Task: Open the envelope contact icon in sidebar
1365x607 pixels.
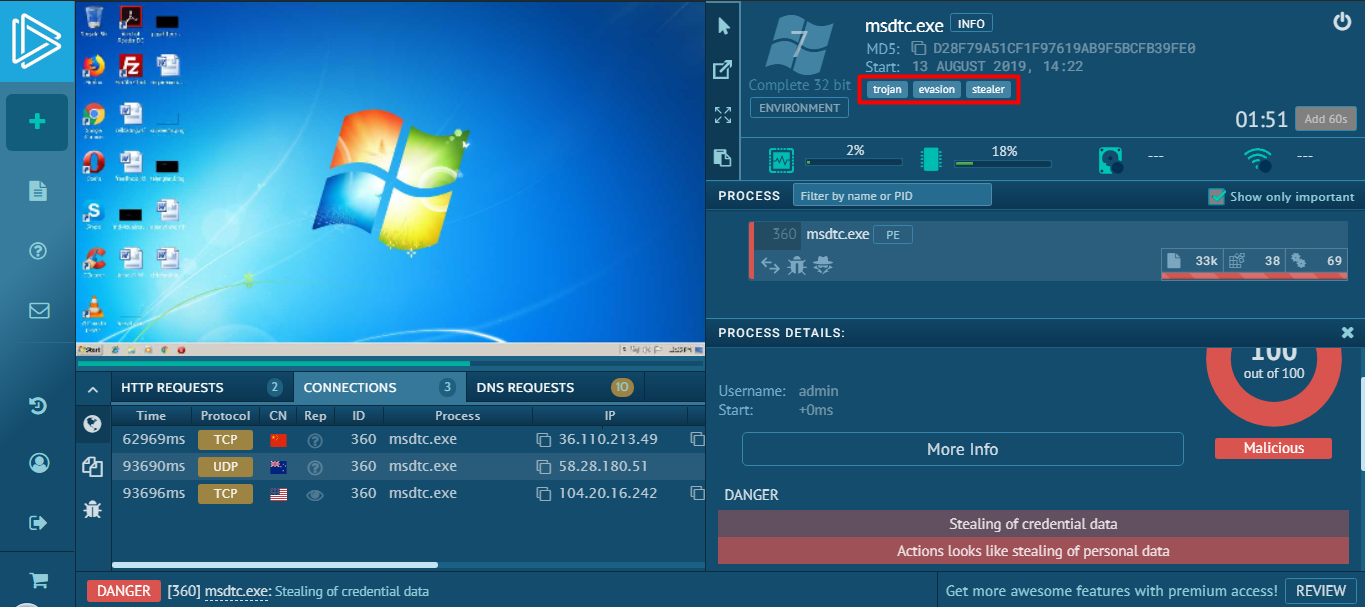Action: click(x=39, y=310)
